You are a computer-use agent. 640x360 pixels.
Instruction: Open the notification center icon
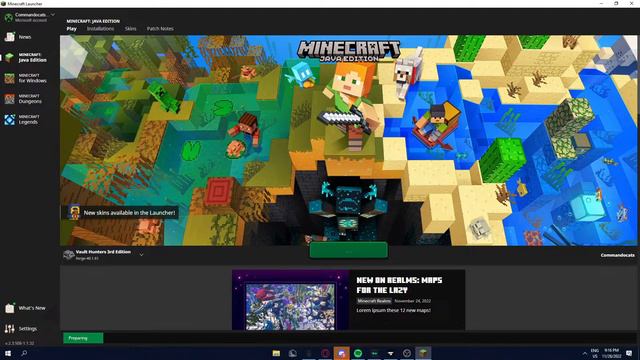click(629, 353)
